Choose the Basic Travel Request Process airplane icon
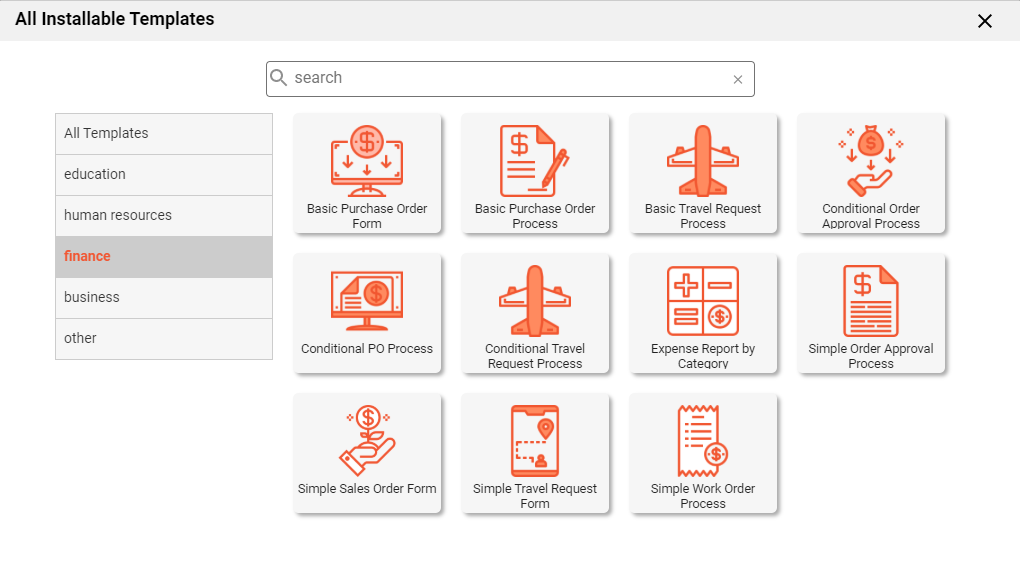The height and width of the screenshot is (569, 1020). pyautogui.click(x=703, y=161)
